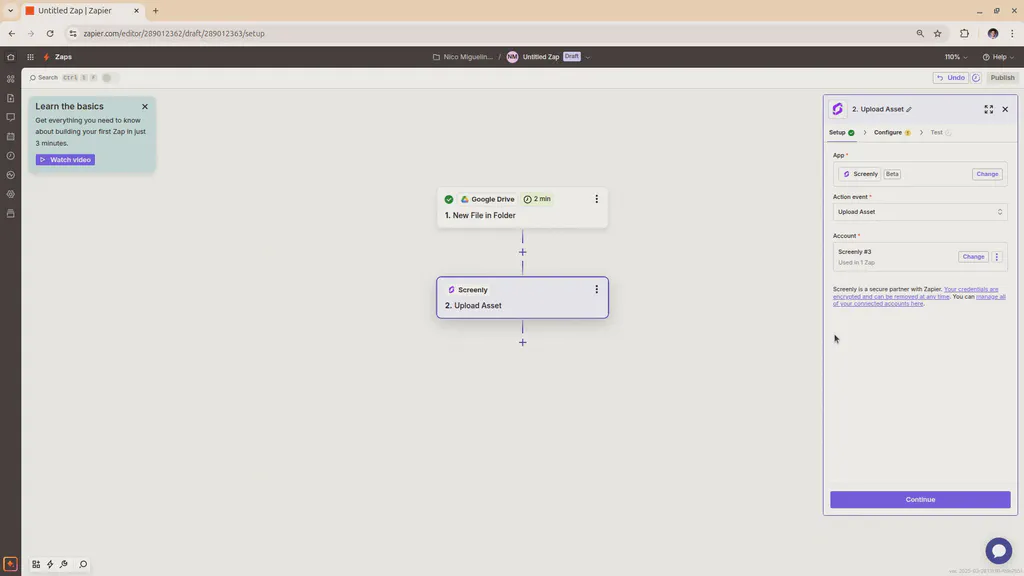
Task: Open the App Connections icon in sidebar
Action: click(x=10, y=194)
